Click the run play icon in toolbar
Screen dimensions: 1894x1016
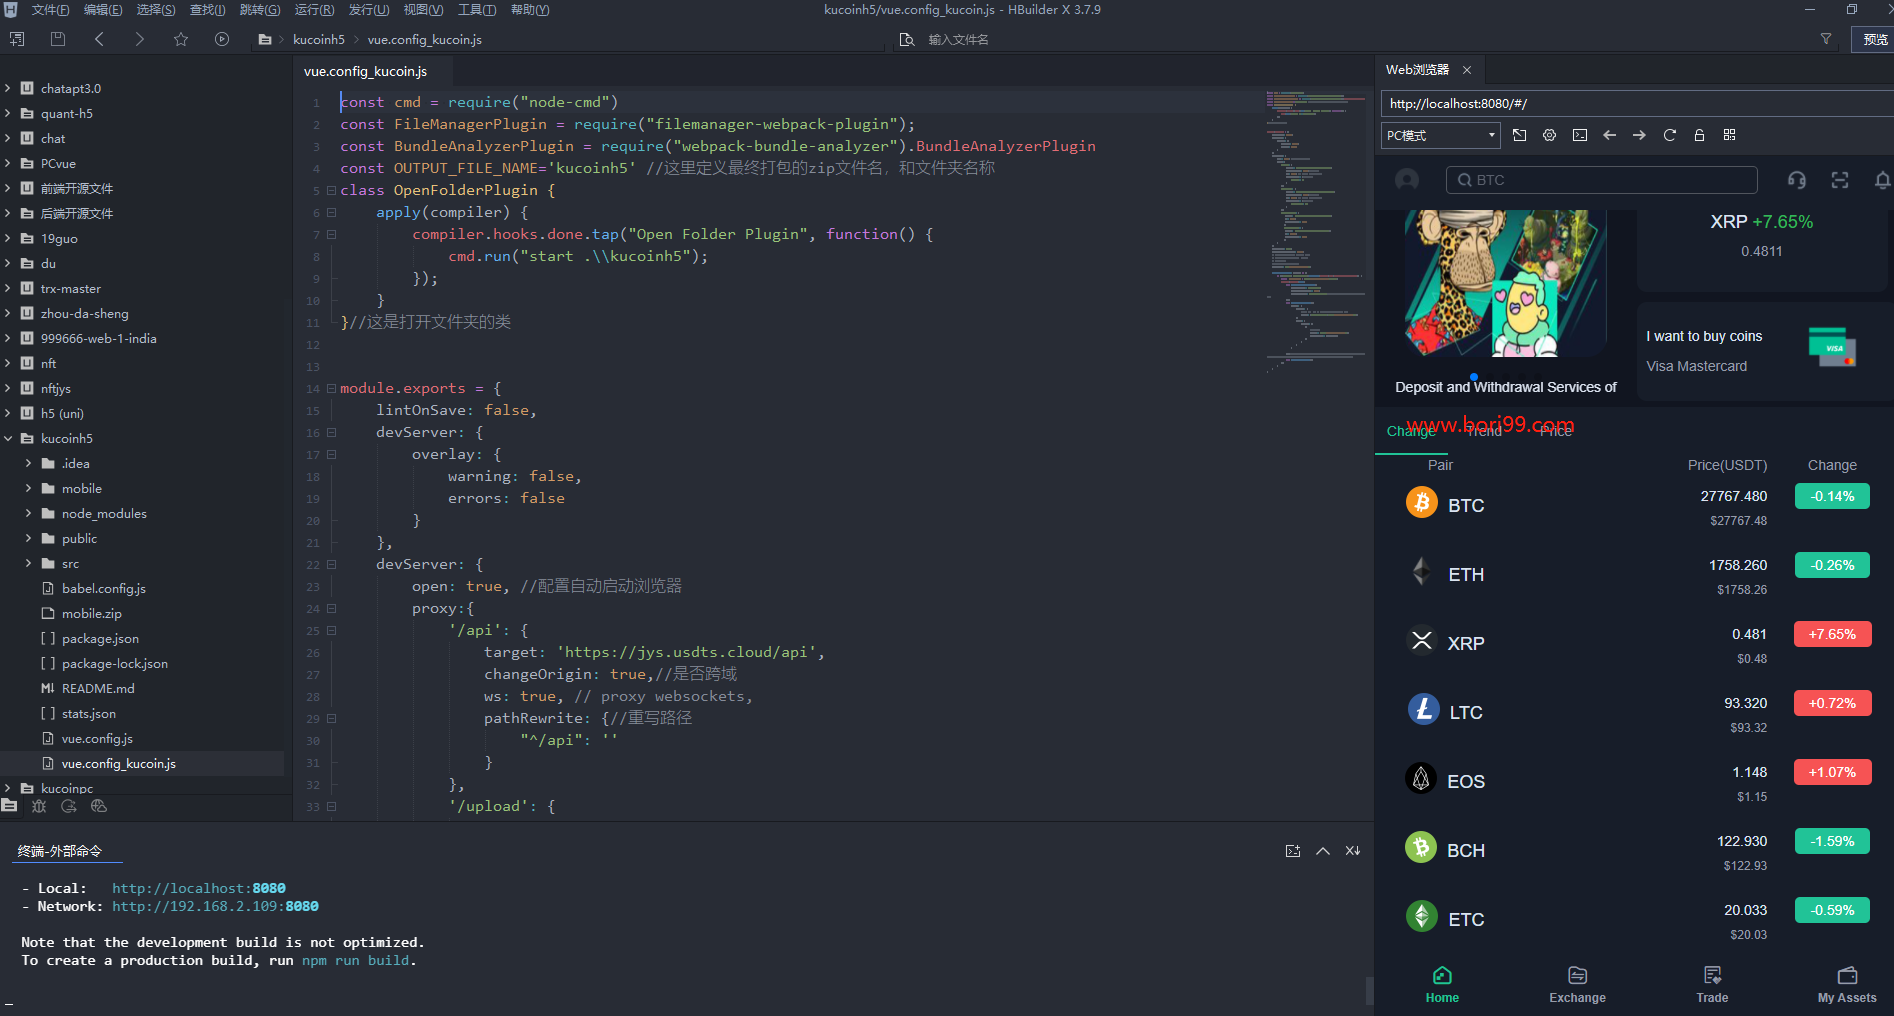pyautogui.click(x=222, y=39)
